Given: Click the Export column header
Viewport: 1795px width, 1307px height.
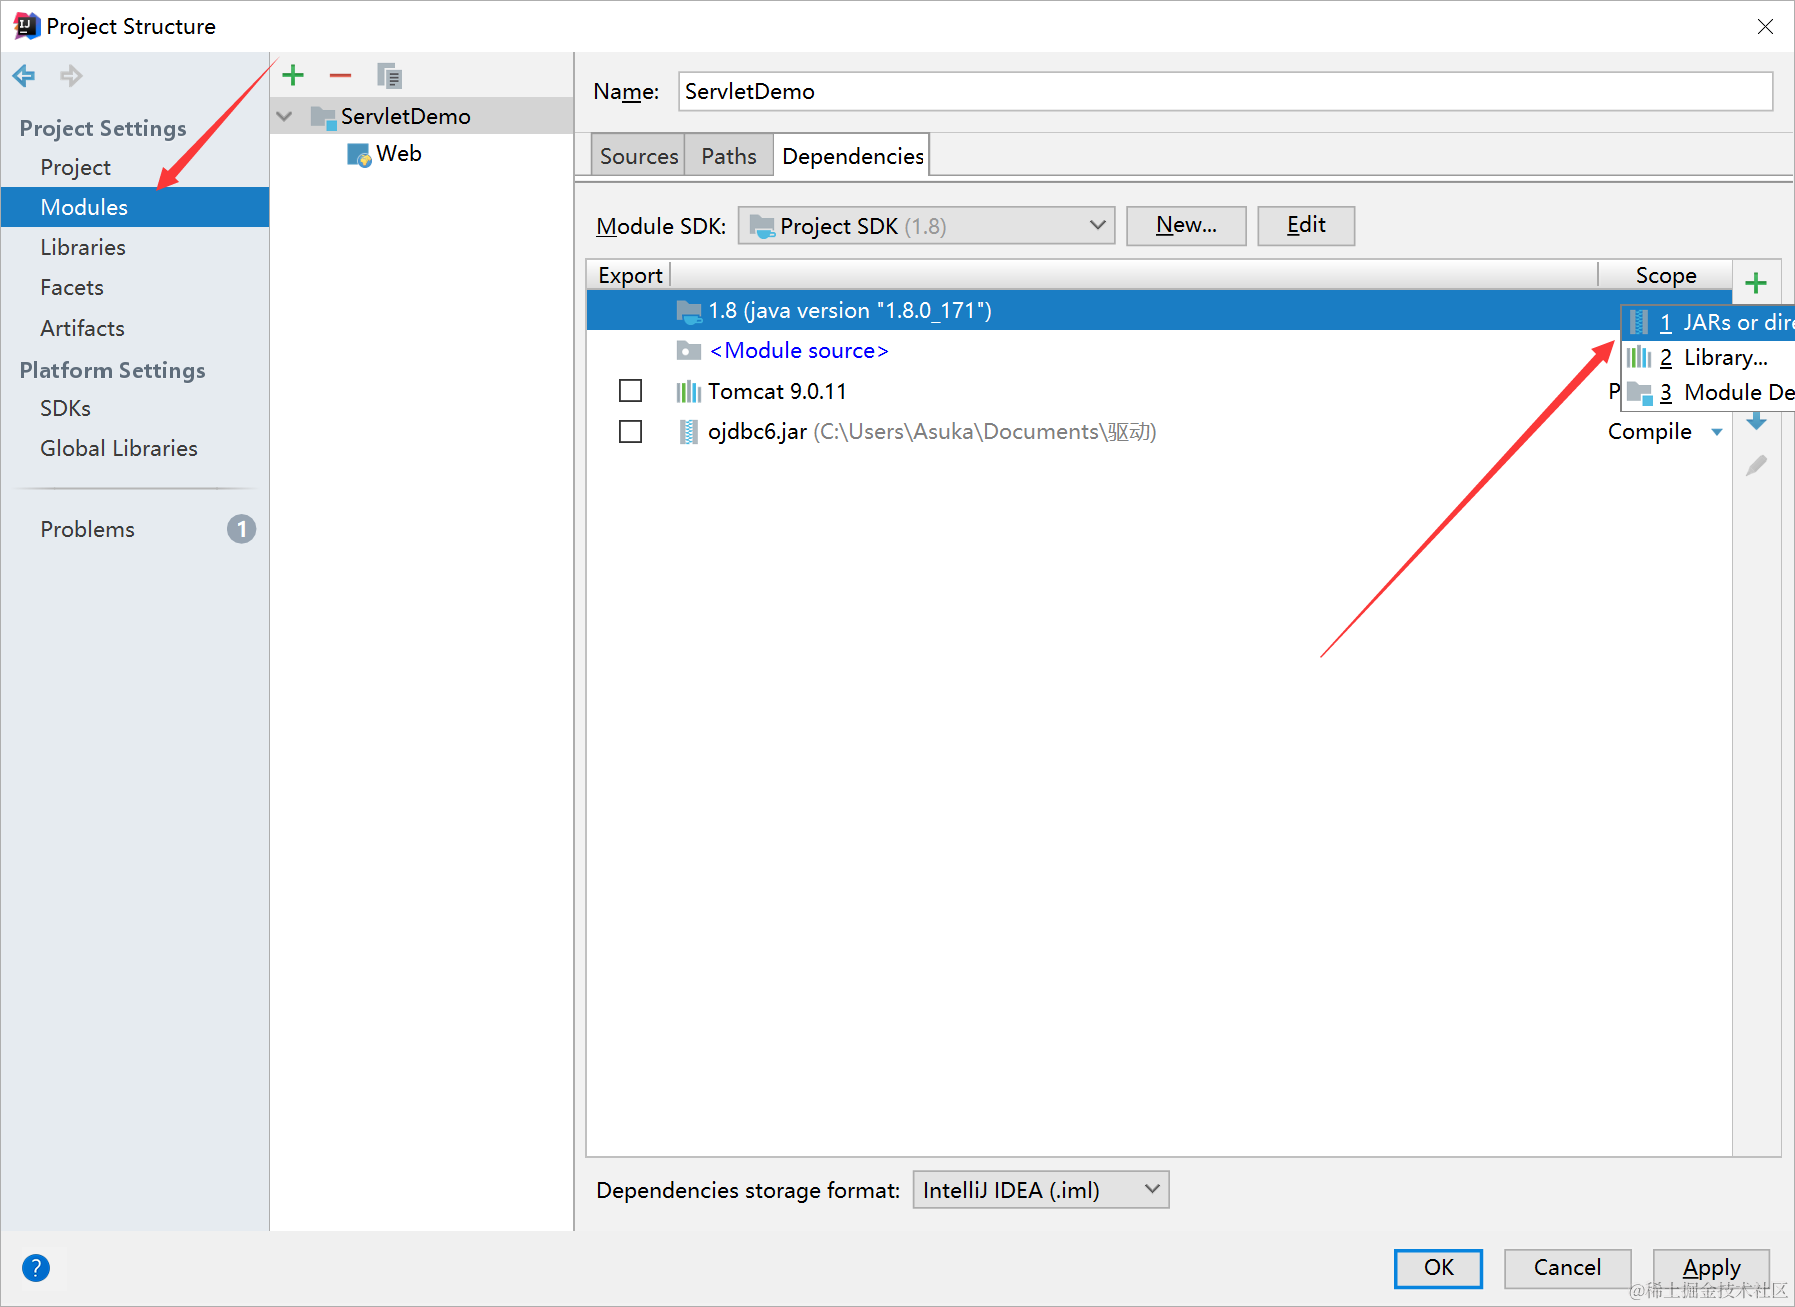Looking at the screenshot, I should pyautogui.click(x=630, y=275).
